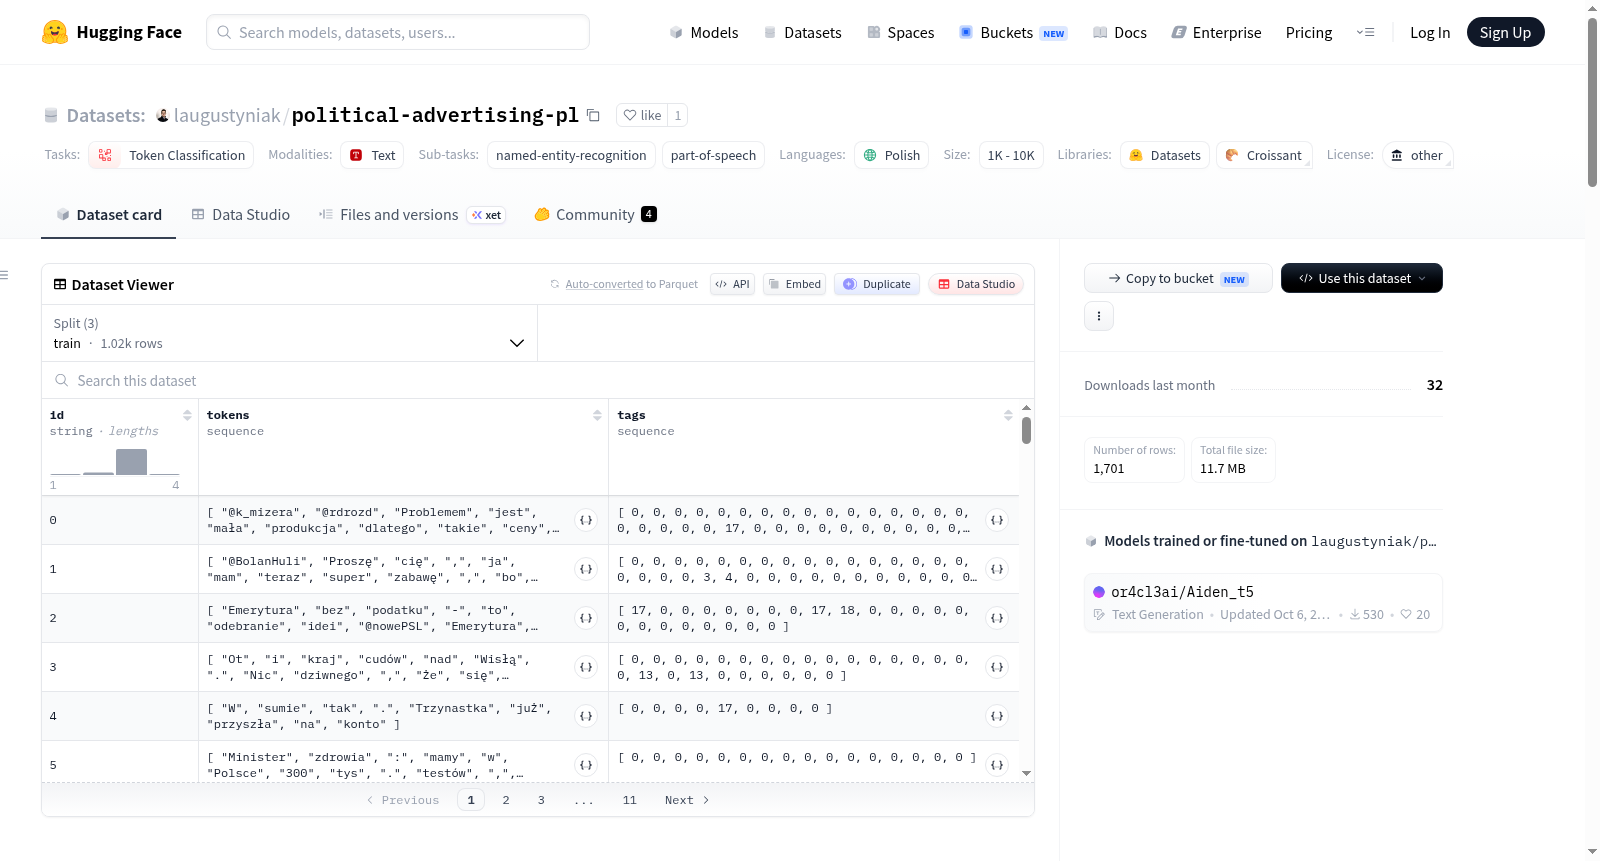1600x861 pixels.
Task: Go to page 3 of rows
Action: (x=541, y=800)
